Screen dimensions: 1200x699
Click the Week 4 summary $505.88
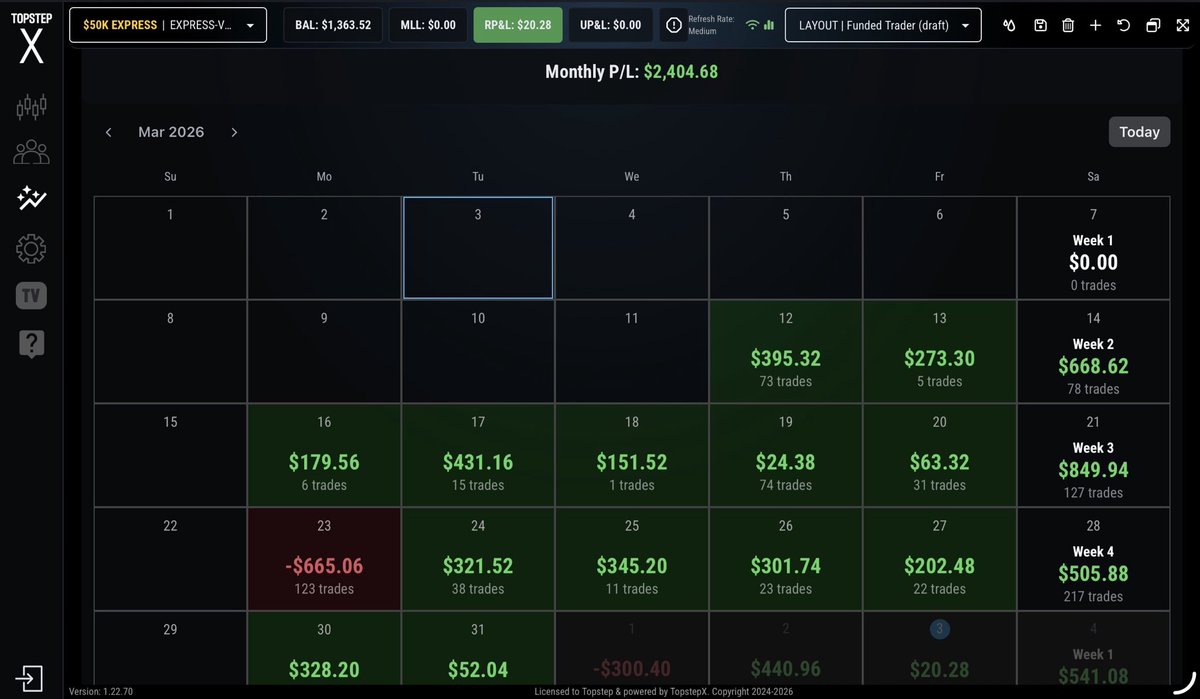(x=1093, y=560)
